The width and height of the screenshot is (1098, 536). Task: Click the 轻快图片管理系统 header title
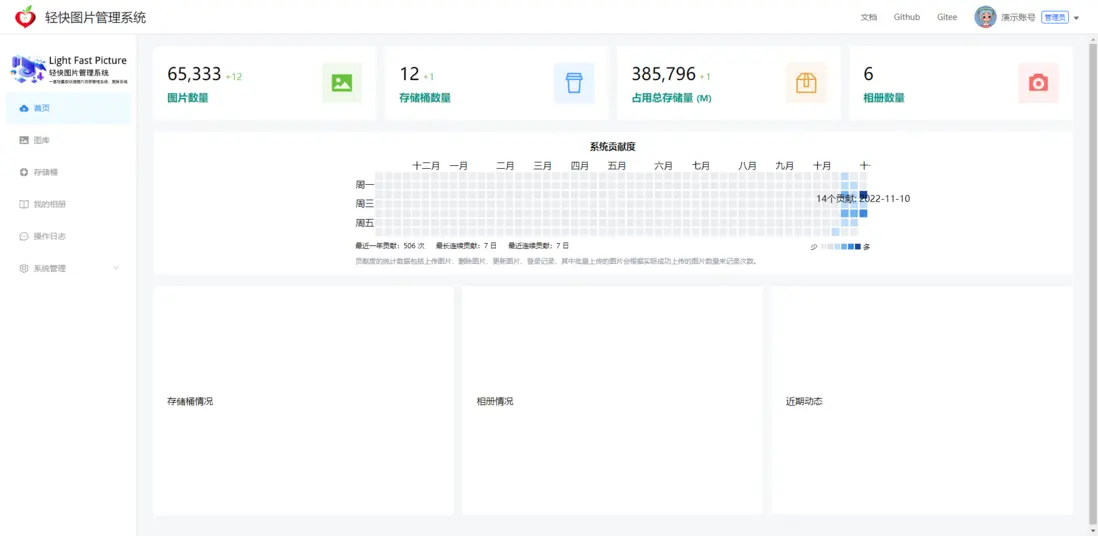coord(95,18)
